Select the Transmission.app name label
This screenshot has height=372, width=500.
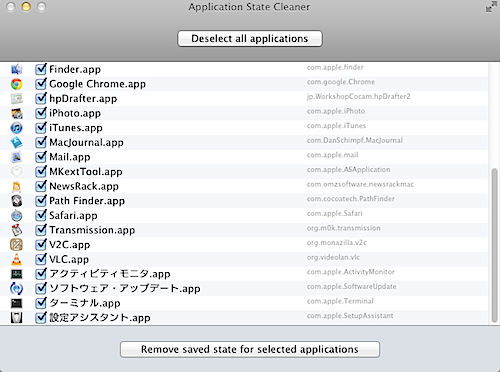tap(92, 230)
